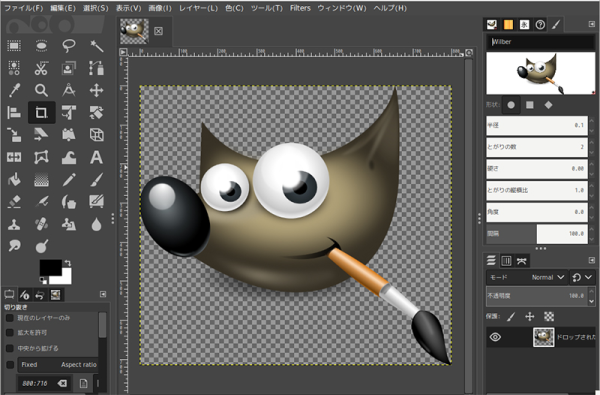Select the Foreground Select tool
Viewport: 600px width, 395px height.
[69, 68]
